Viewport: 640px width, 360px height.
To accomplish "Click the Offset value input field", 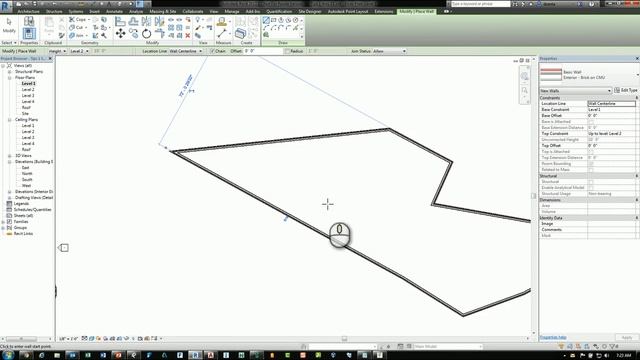I will (262, 51).
